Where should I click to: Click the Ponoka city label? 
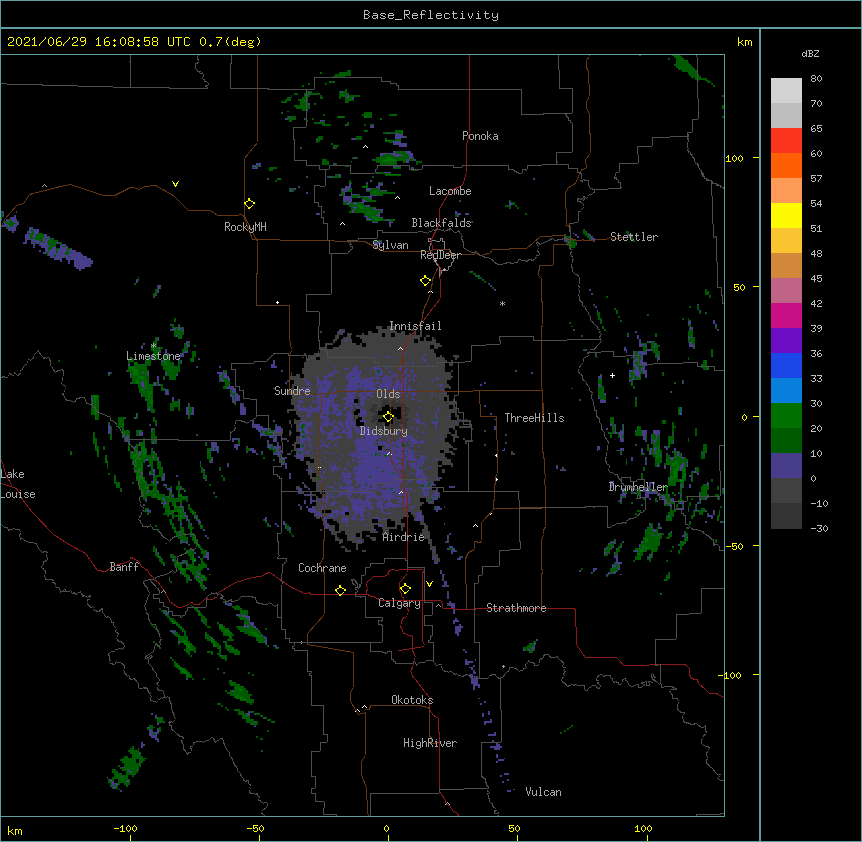coord(480,136)
